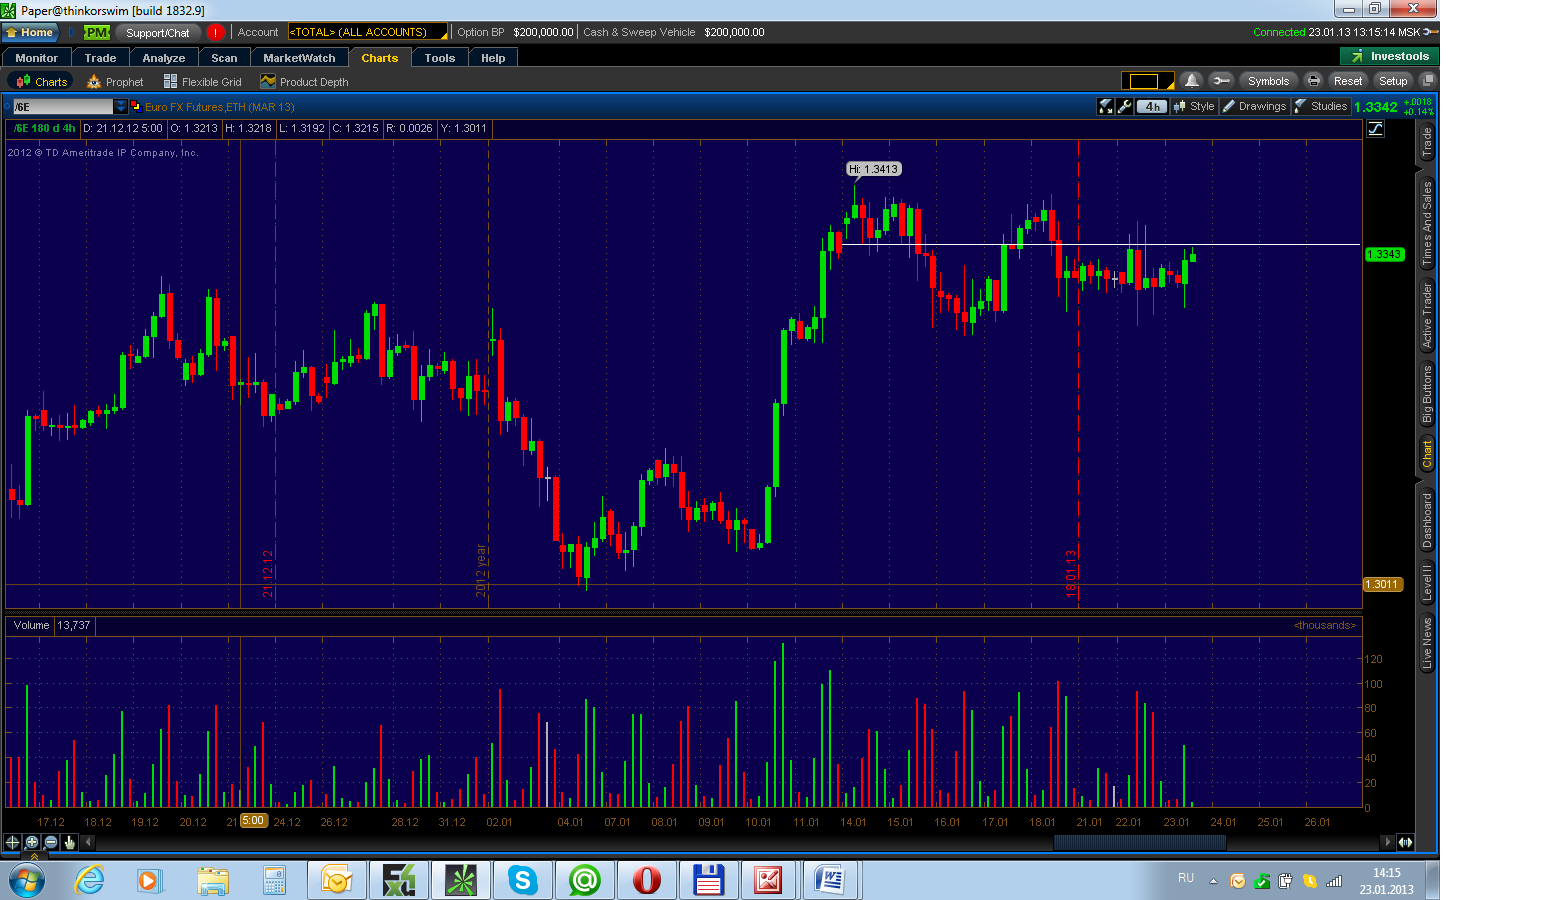Switch to the Analyze tab
This screenshot has height=900, width=1562.
164,58
